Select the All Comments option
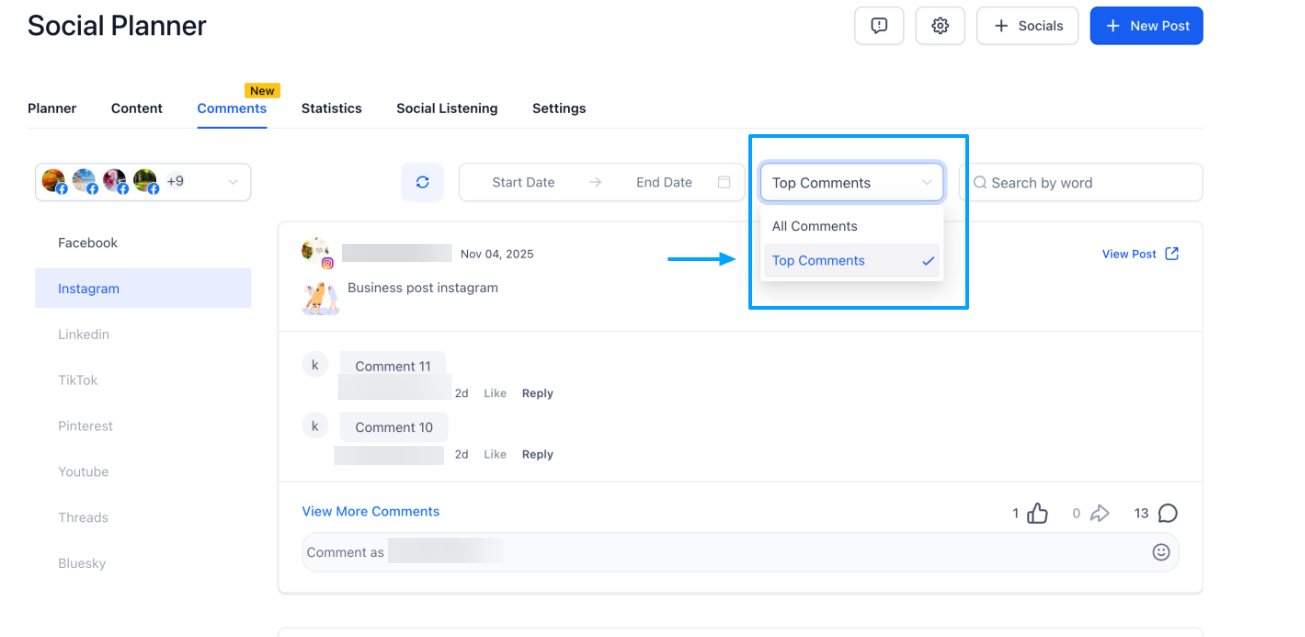The height and width of the screenshot is (637, 1305). [814, 226]
